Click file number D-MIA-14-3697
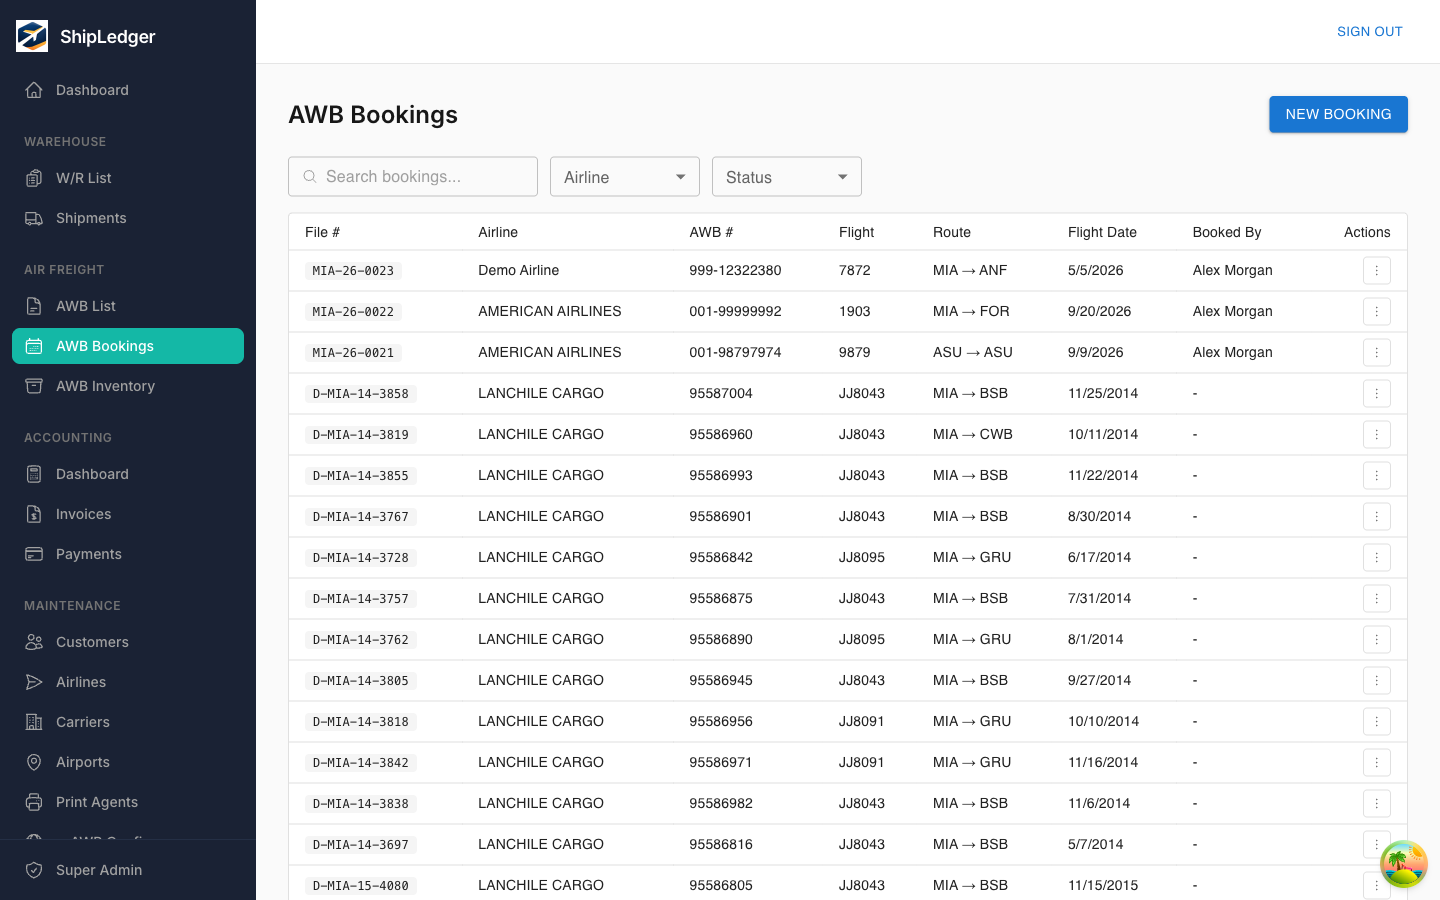 tap(361, 845)
